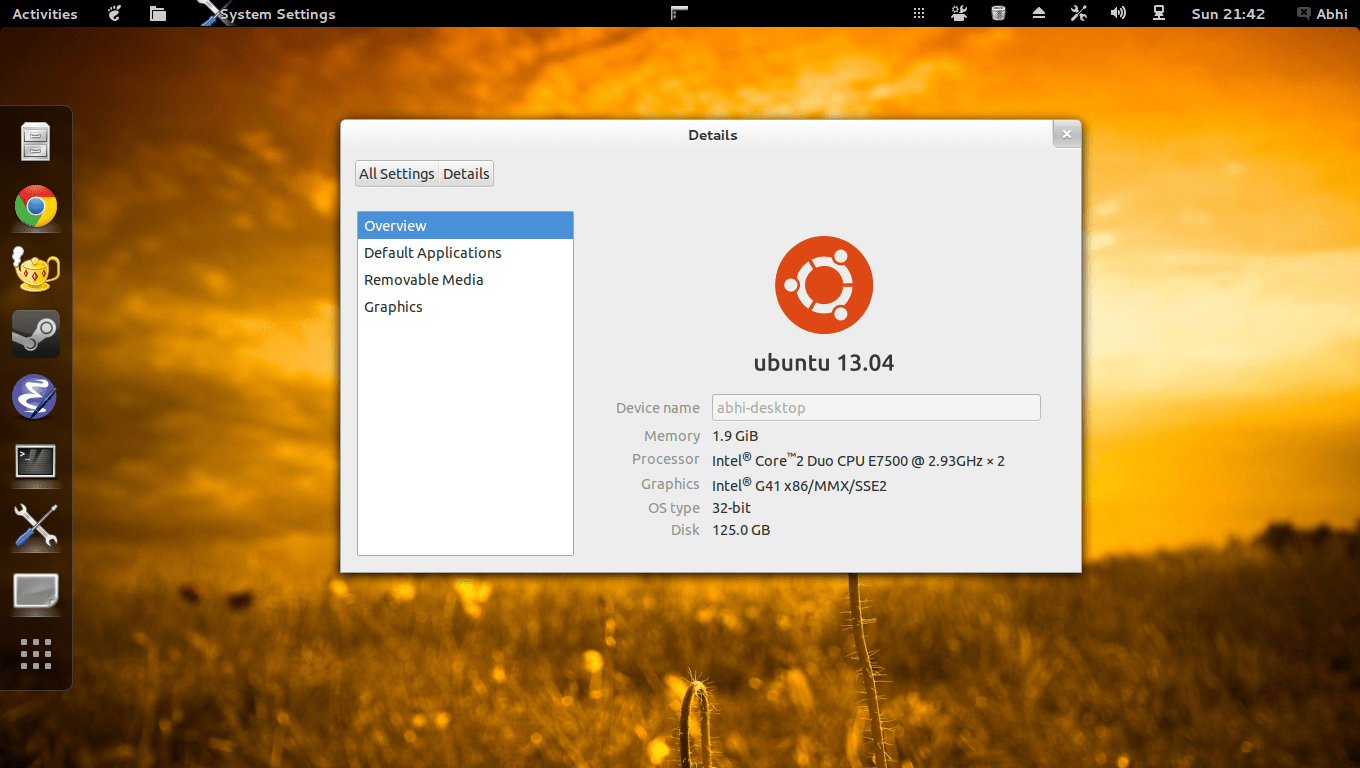Open the Sun 21:42 clock menu
Viewport: 1360px width, 768px height.
[x=1228, y=14]
